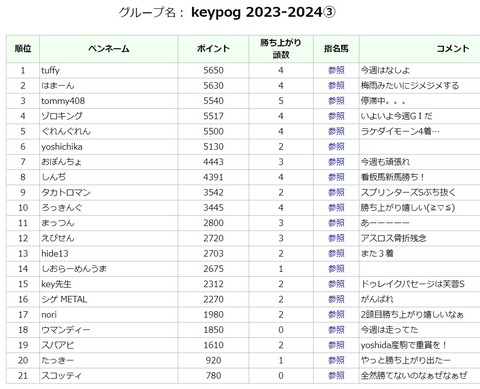Click the comment アスロス骨折残念
The width and height of the screenshot is (480, 389).
(x=394, y=238)
